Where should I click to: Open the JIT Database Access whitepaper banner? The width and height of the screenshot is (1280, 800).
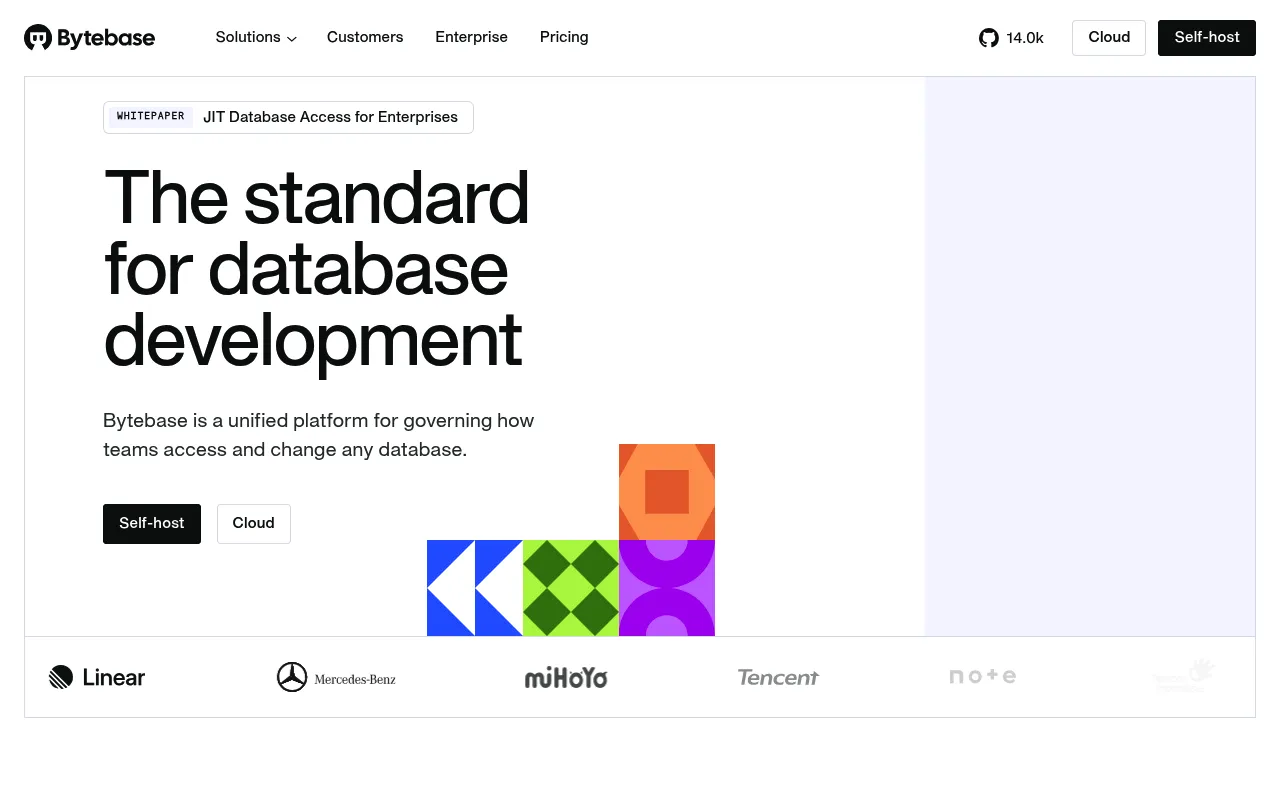(288, 117)
